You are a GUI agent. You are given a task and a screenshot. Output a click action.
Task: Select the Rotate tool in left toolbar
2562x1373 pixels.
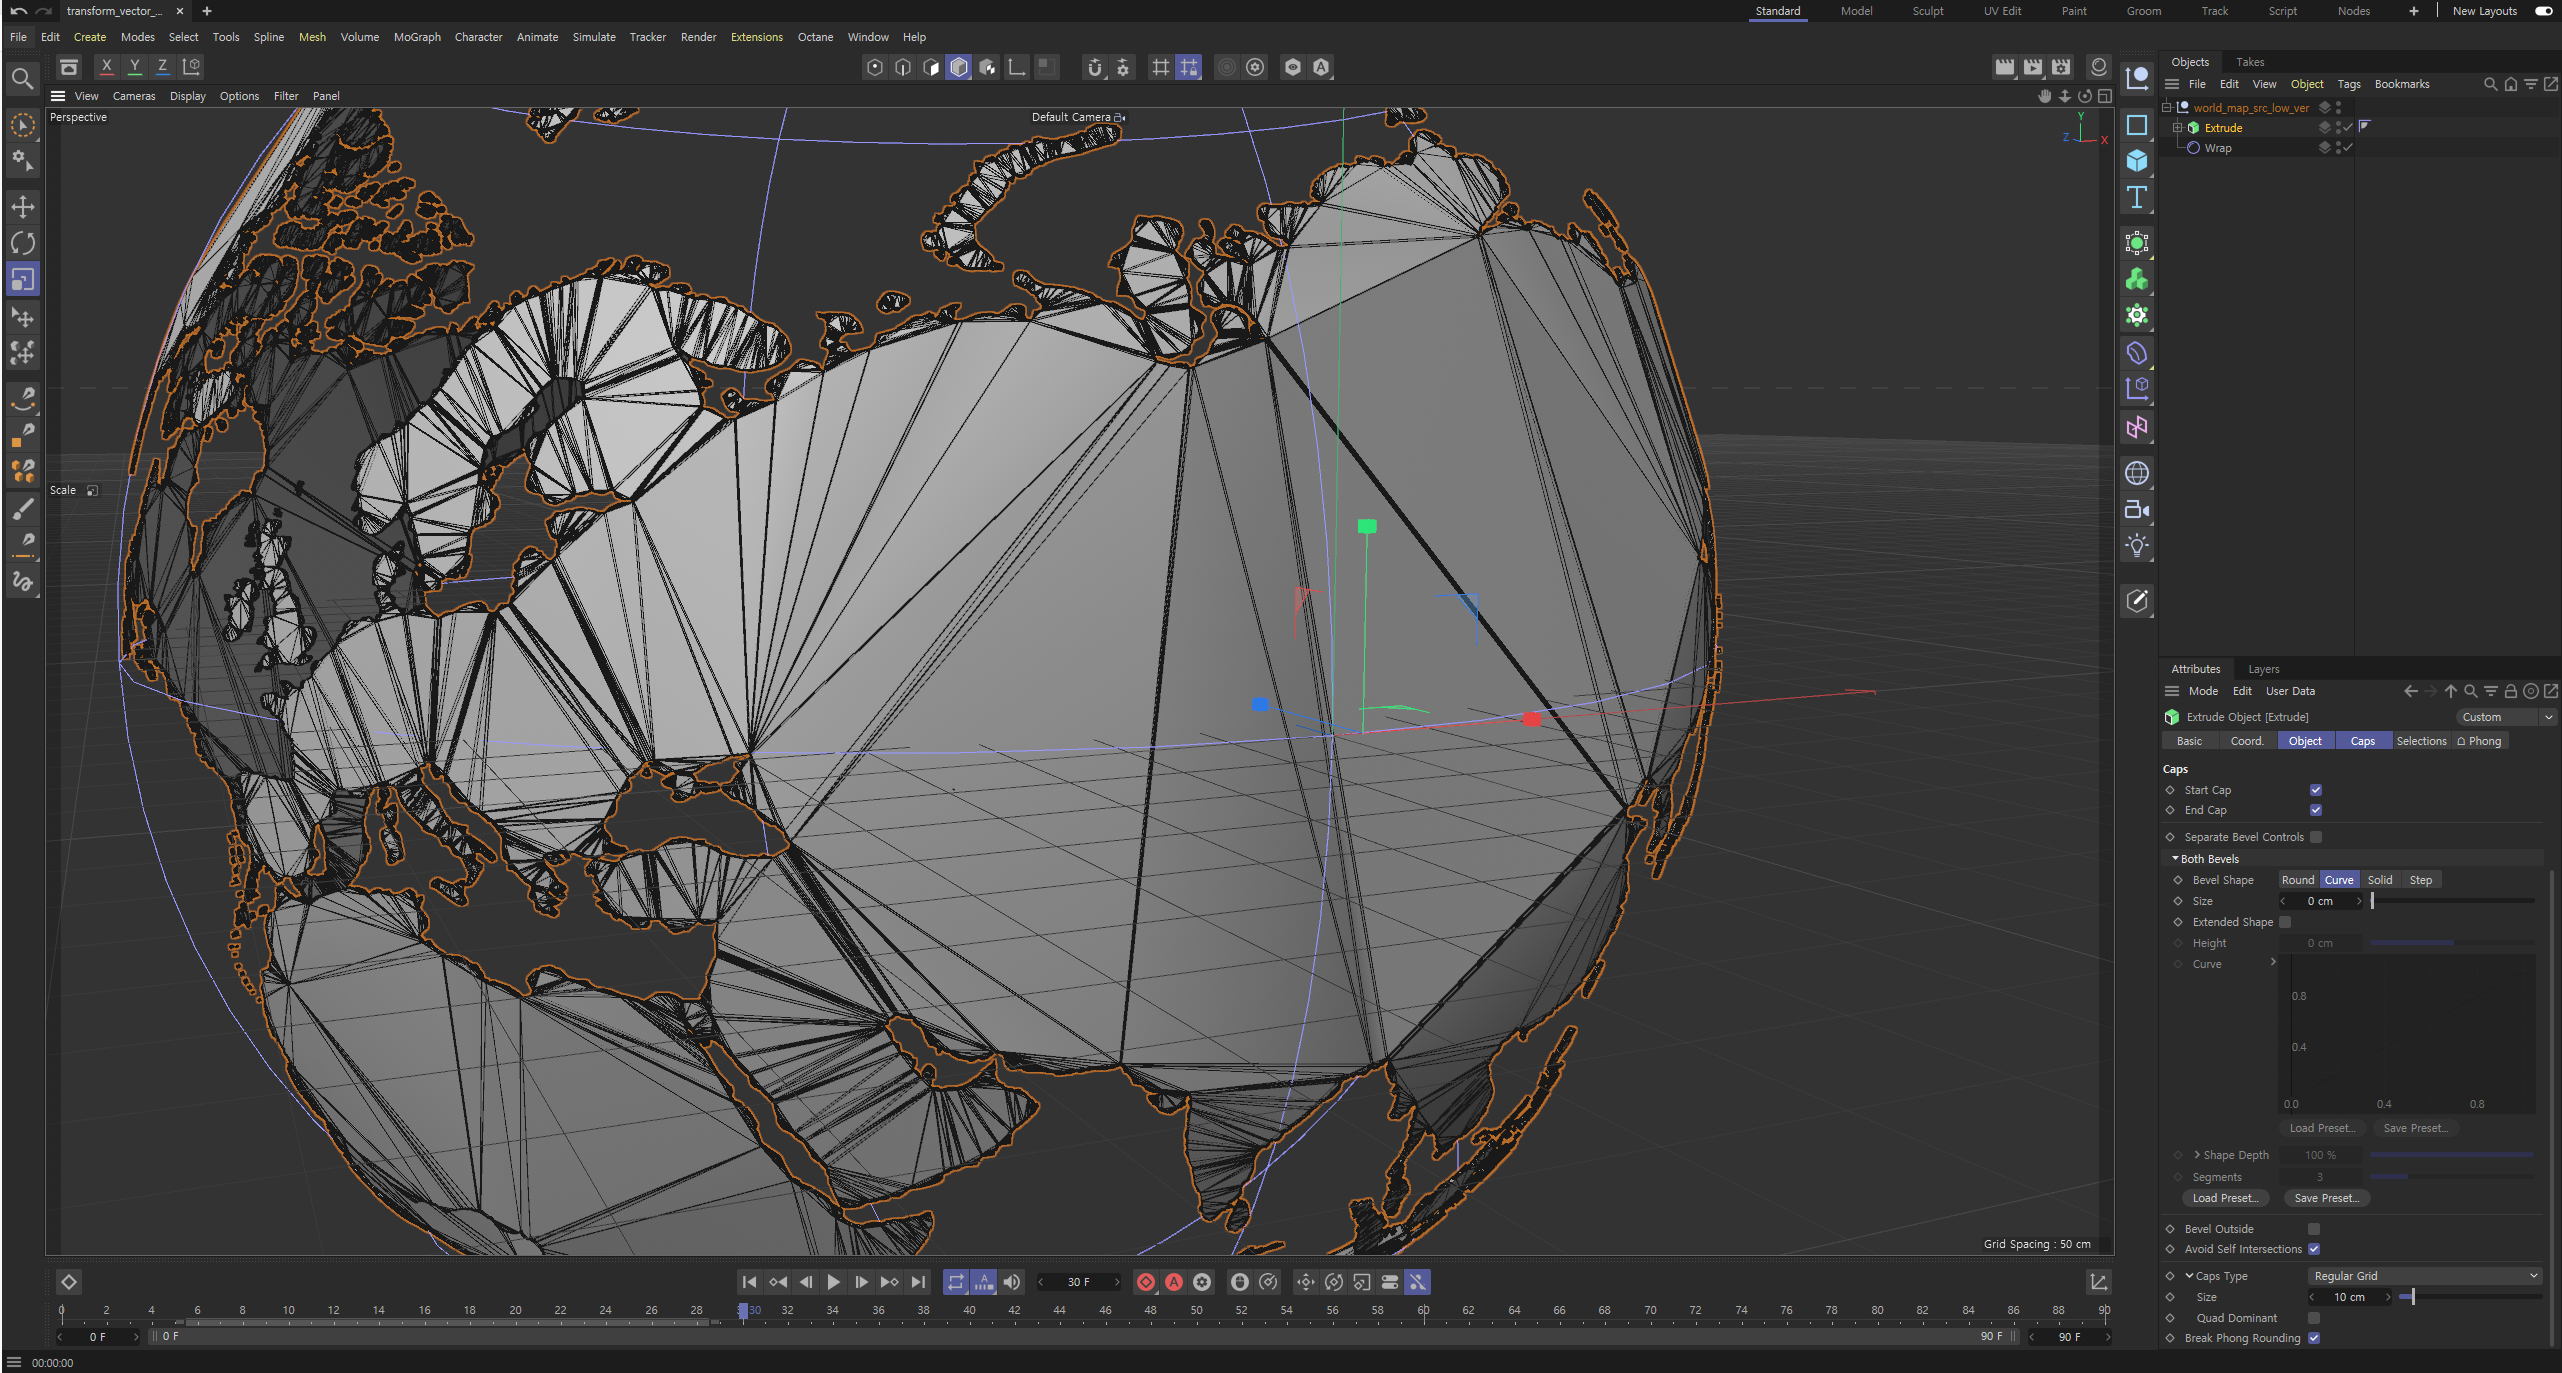click(x=22, y=243)
